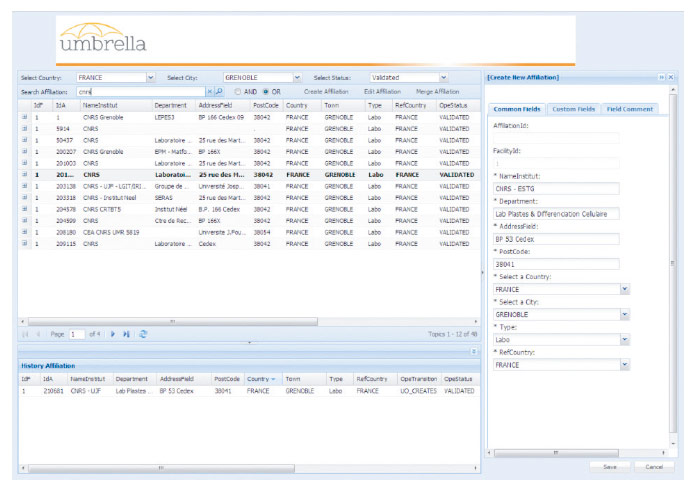Collapse the History Affiliation section toggle
Screen dimensions: 699x489
[474, 352]
